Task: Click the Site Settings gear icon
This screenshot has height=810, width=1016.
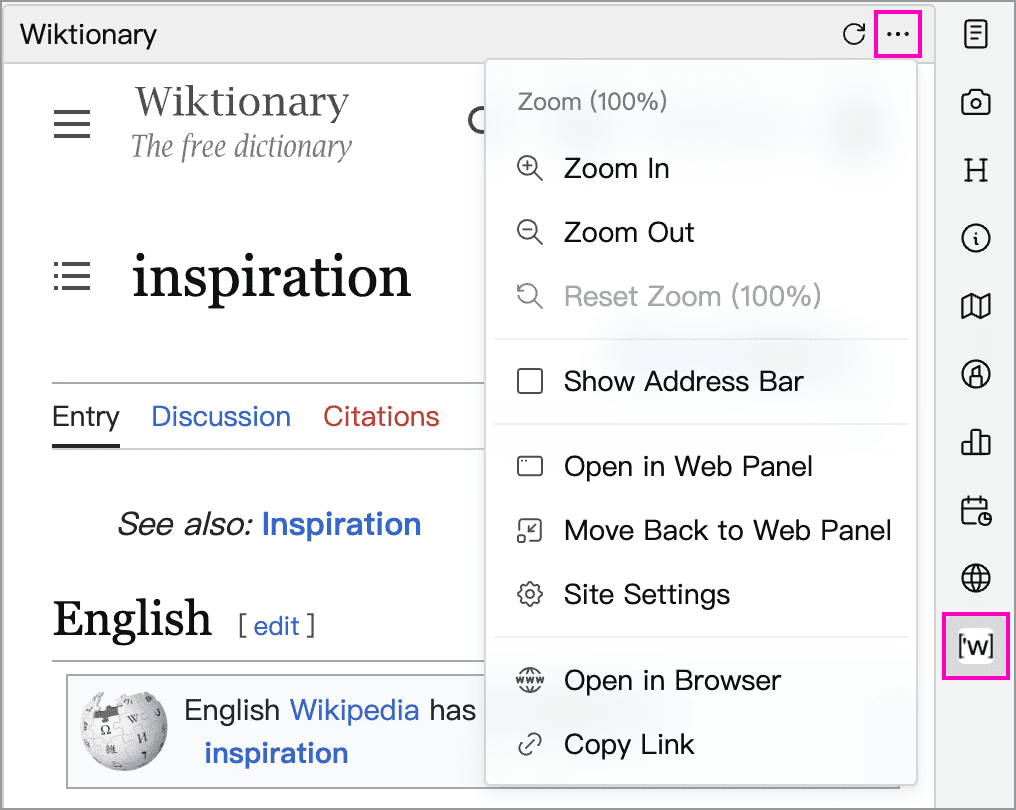Action: (529, 594)
